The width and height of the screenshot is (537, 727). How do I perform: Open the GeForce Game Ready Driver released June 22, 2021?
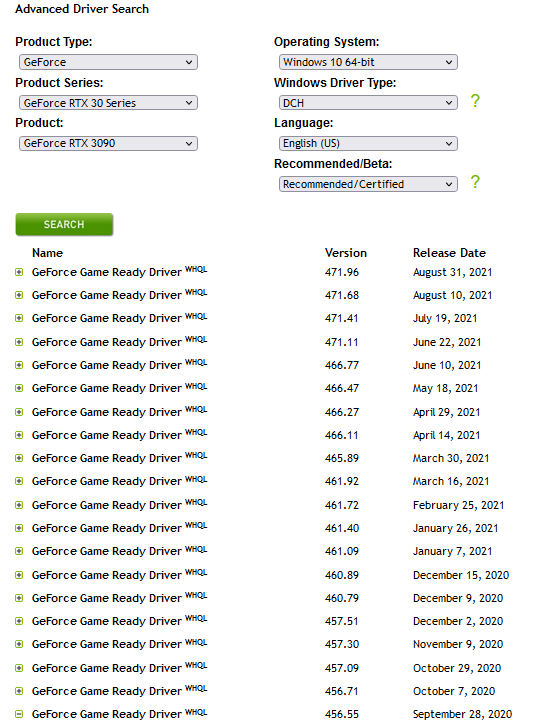[120, 342]
